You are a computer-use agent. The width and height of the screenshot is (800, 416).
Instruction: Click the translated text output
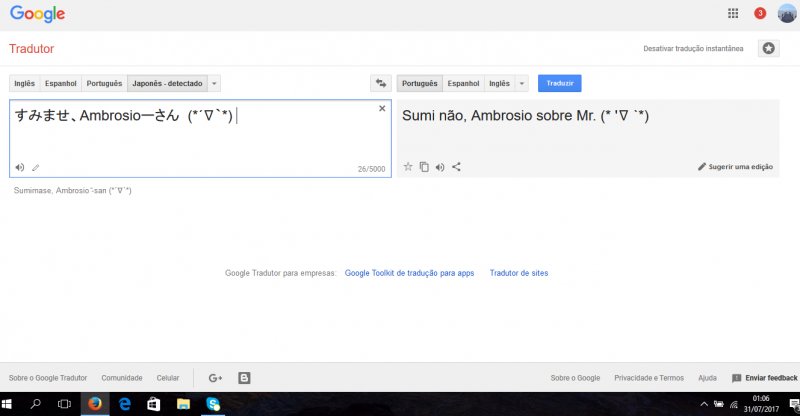click(525, 116)
